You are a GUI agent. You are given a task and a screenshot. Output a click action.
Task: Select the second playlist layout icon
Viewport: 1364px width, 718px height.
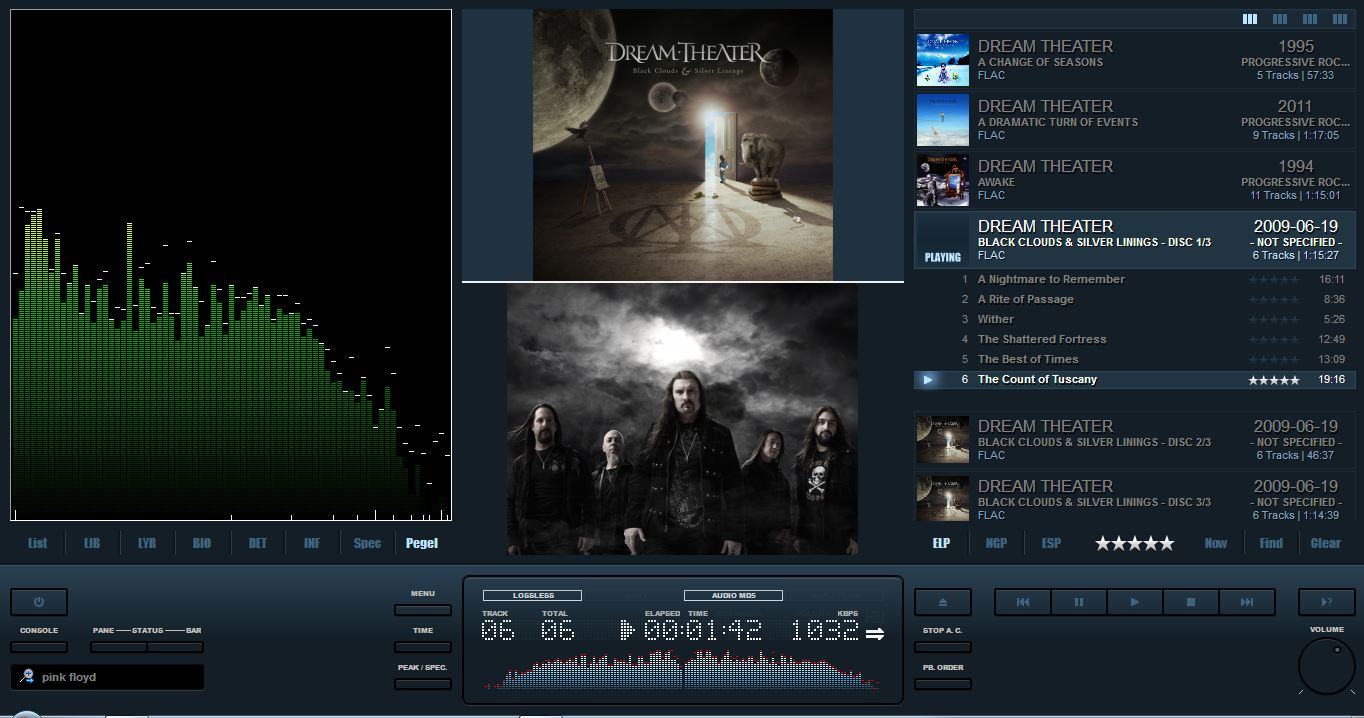[x=1279, y=19]
